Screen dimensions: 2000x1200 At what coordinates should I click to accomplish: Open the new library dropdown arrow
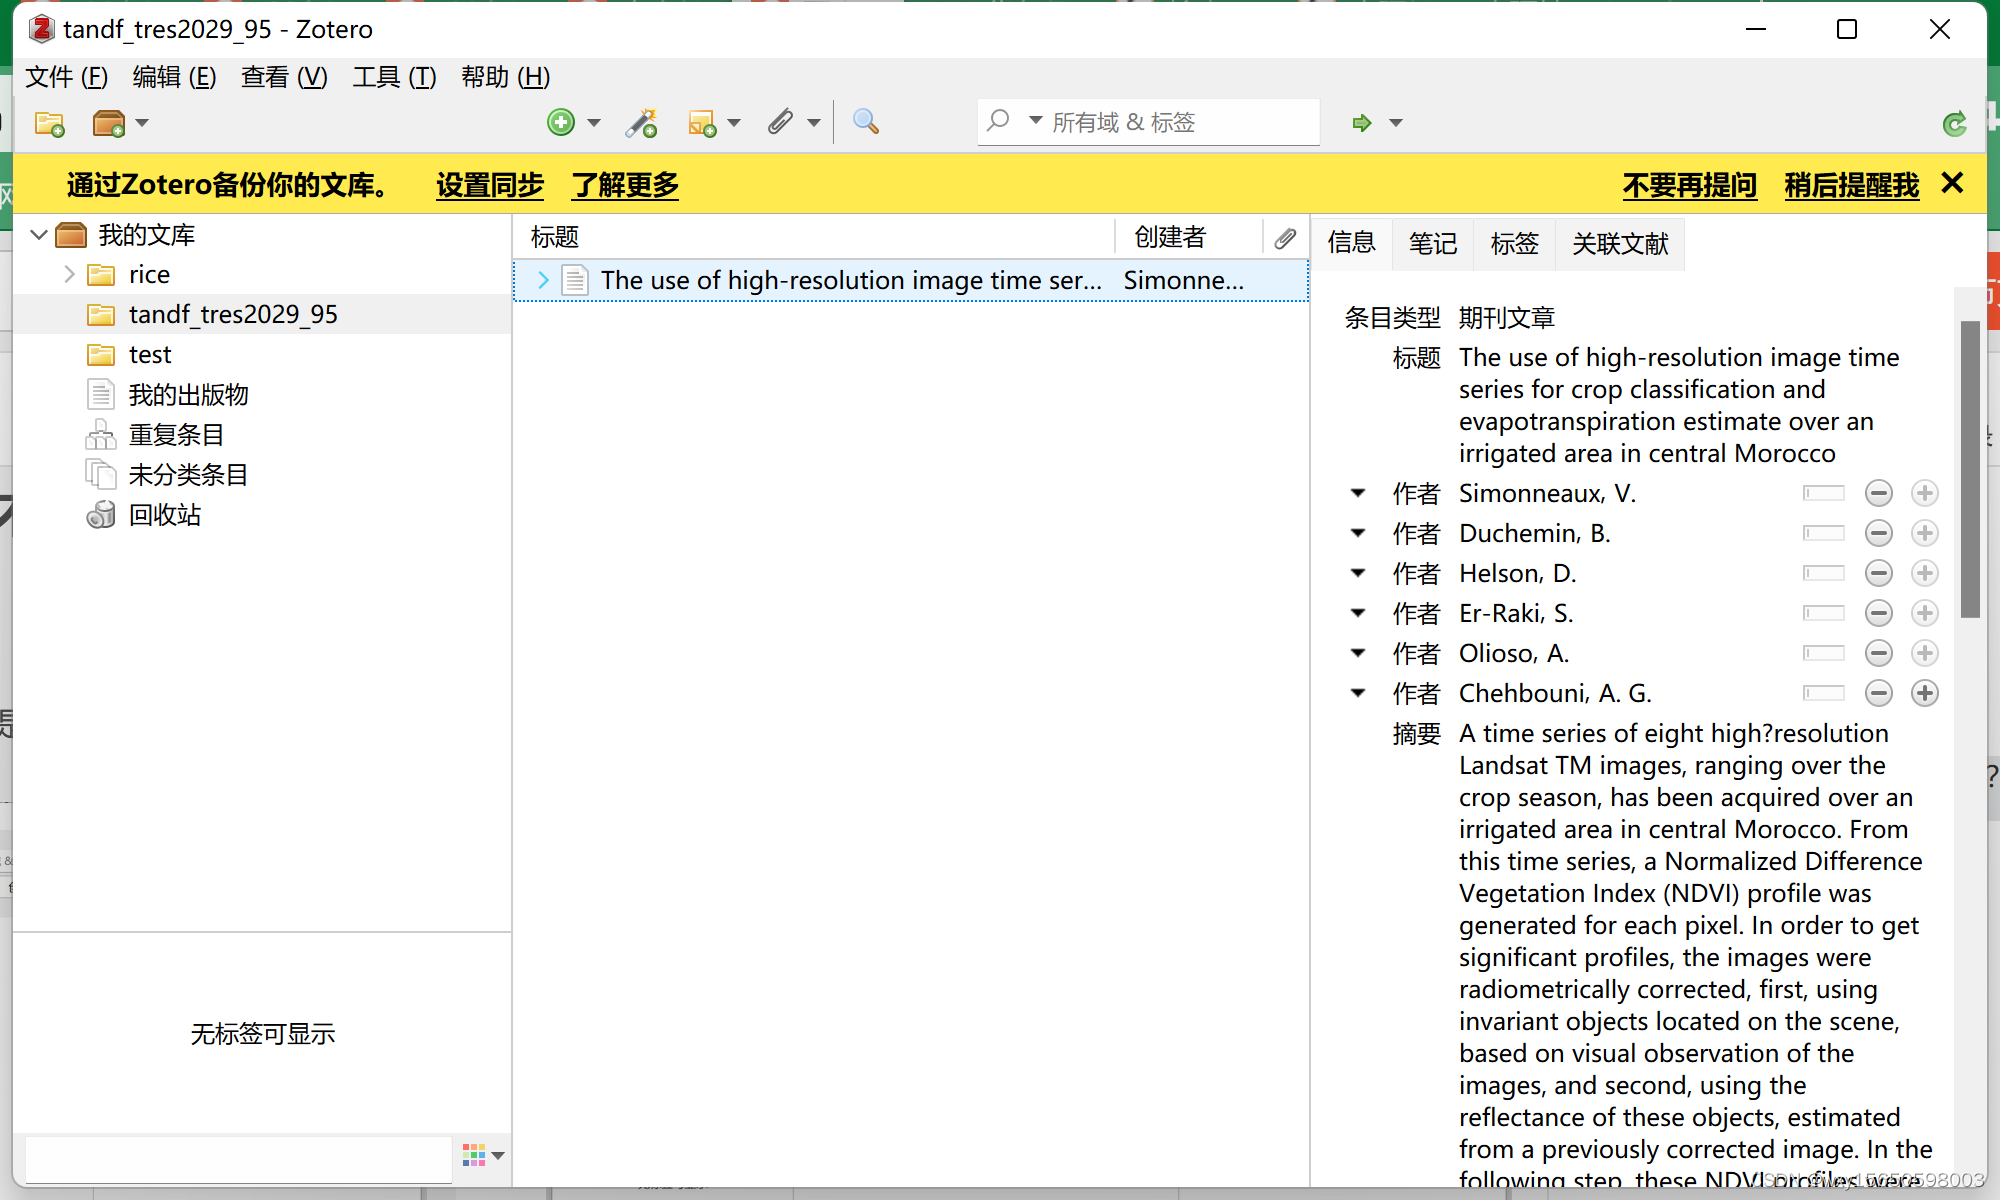[142, 123]
